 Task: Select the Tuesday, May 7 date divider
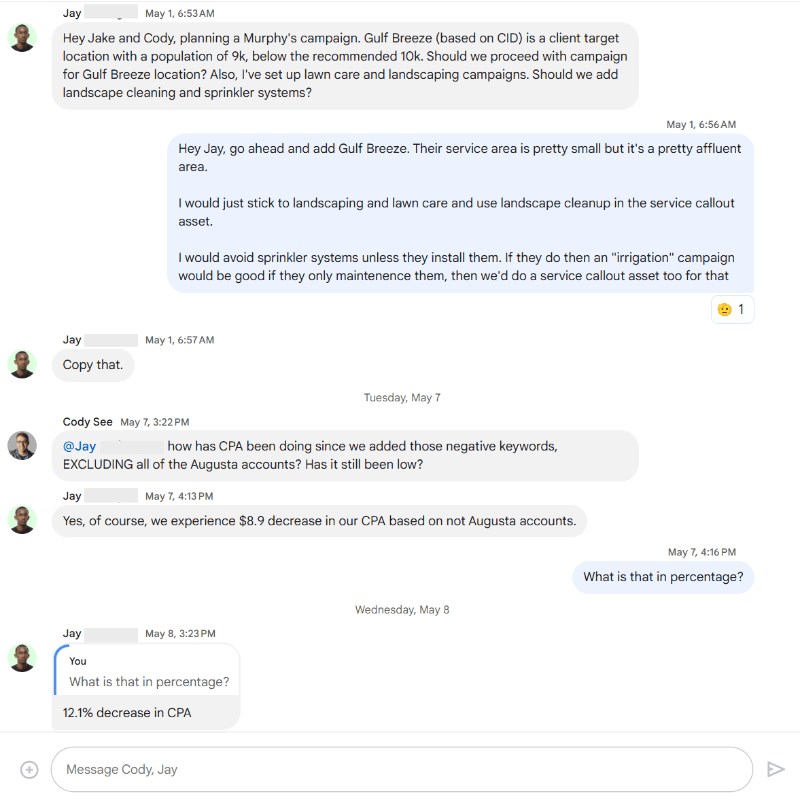pos(402,397)
